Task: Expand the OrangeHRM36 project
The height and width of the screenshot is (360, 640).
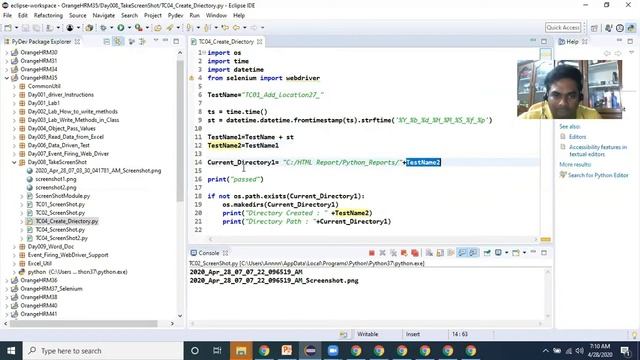Action: 7,280
